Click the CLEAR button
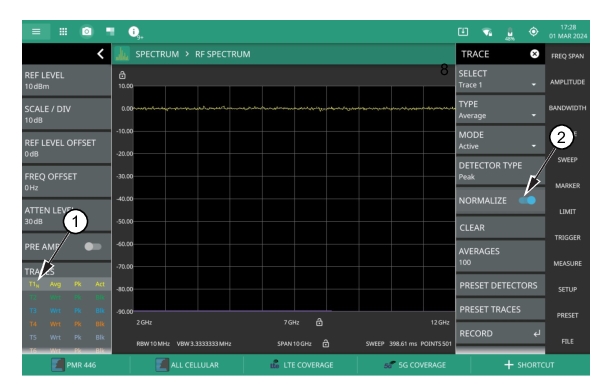Image resolution: width=614 pixels, height=385 pixels. pyautogui.click(x=500, y=228)
